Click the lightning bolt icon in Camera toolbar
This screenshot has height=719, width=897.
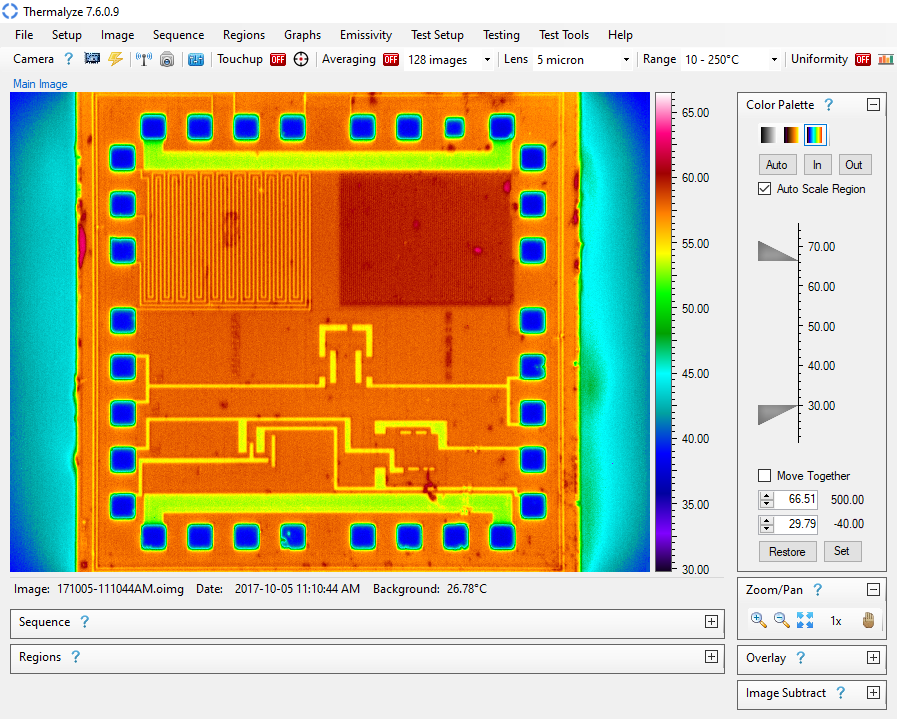[116, 59]
